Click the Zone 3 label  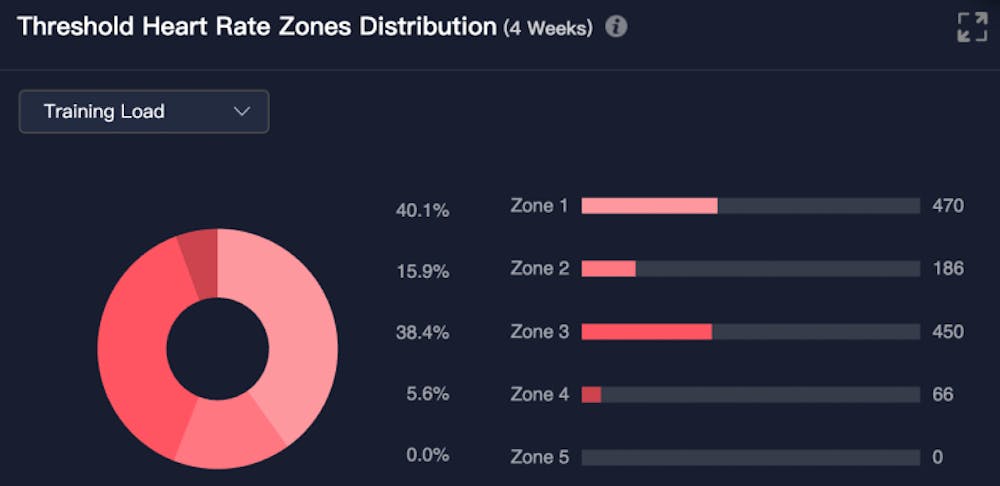[539, 332]
